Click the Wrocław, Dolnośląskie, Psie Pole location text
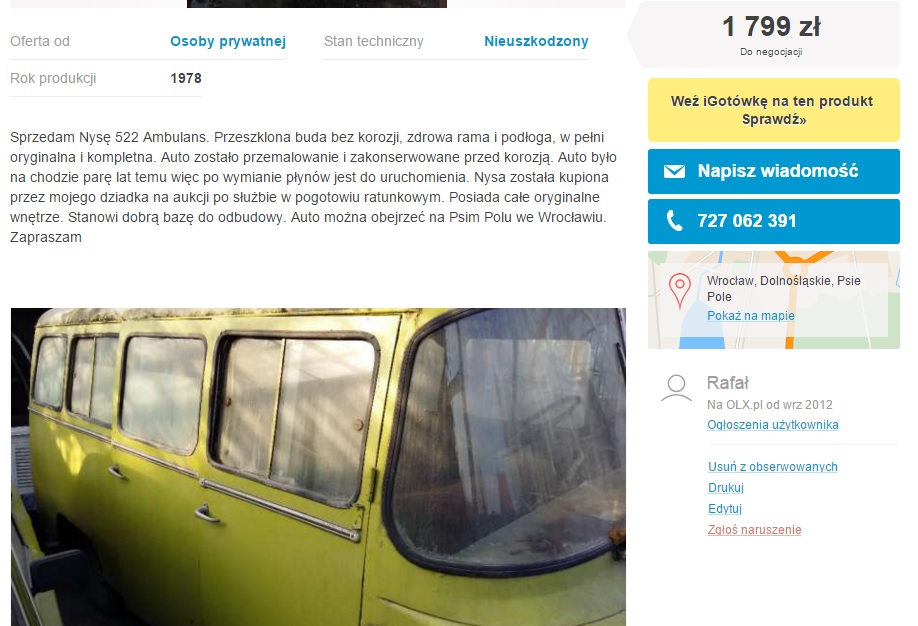918x626 pixels. click(x=783, y=289)
